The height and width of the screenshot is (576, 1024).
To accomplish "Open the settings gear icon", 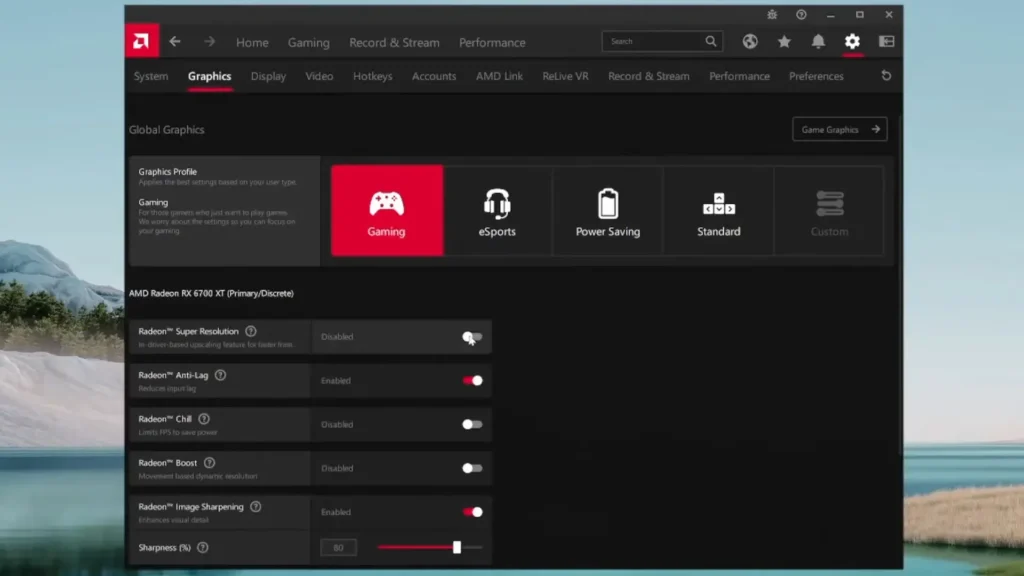I will click(x=852, y=41).
